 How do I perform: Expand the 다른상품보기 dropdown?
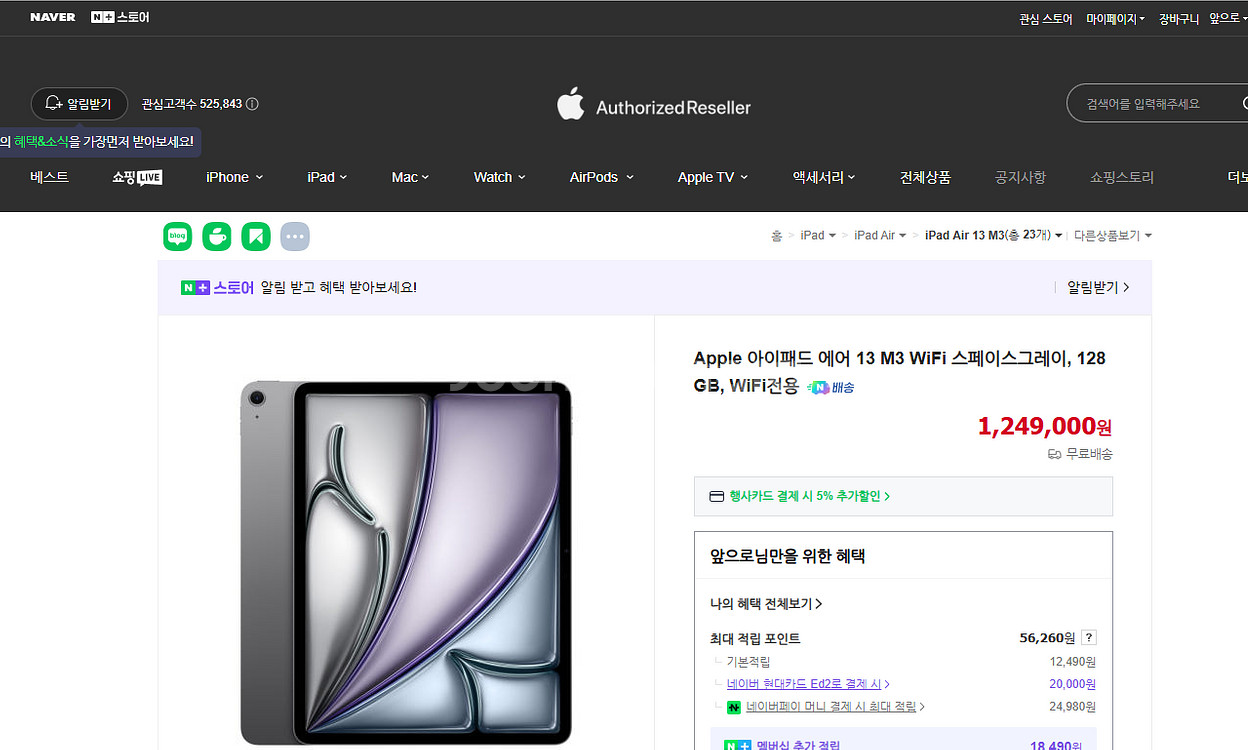coord(1113,236)
